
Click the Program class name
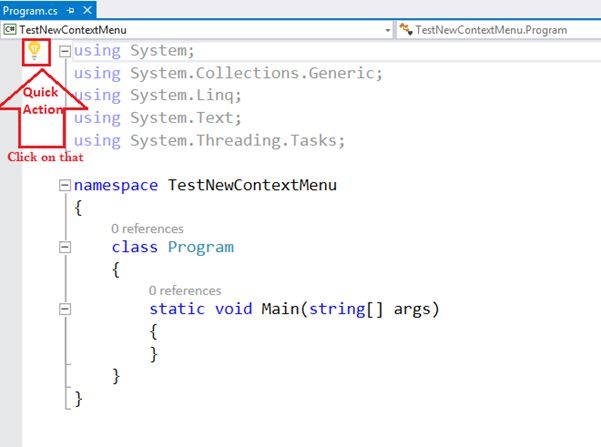(201, 247)
